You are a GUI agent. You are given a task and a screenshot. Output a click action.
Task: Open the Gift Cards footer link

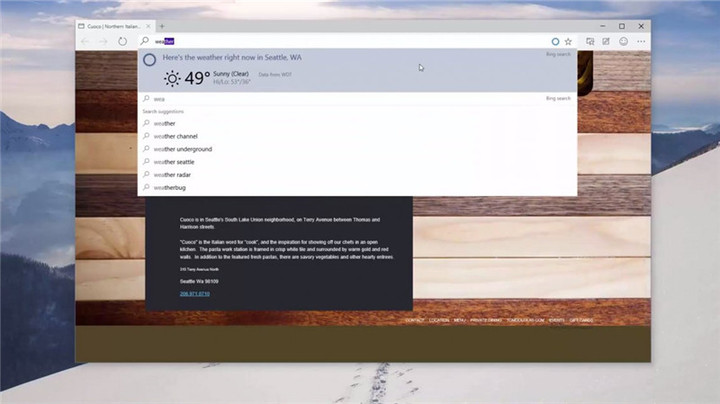click(x=581, y=320)
